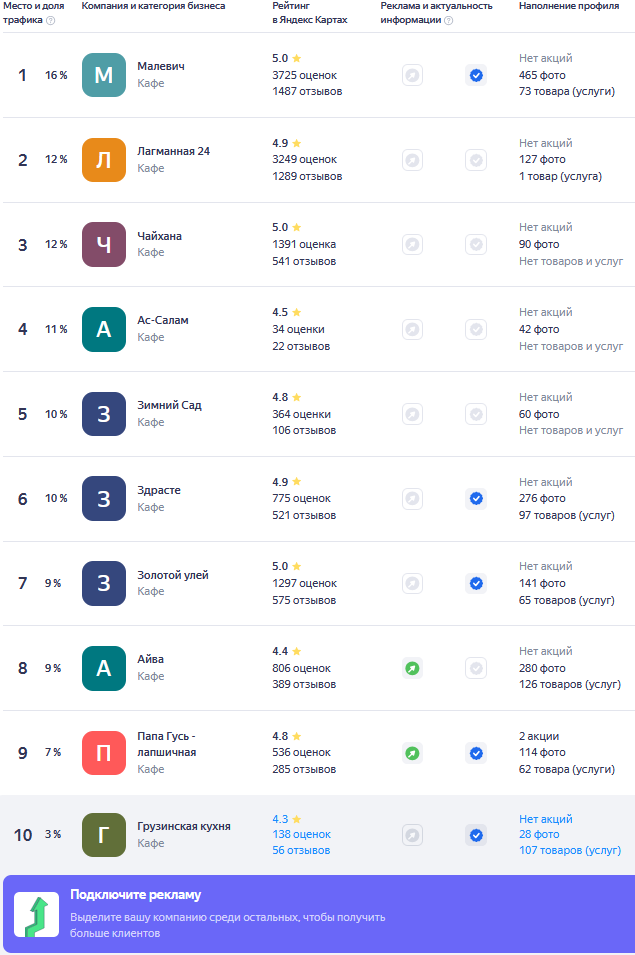The image size is (635, 955).
Task: Open the Зимний Сад company row
Action: (319, 414)
